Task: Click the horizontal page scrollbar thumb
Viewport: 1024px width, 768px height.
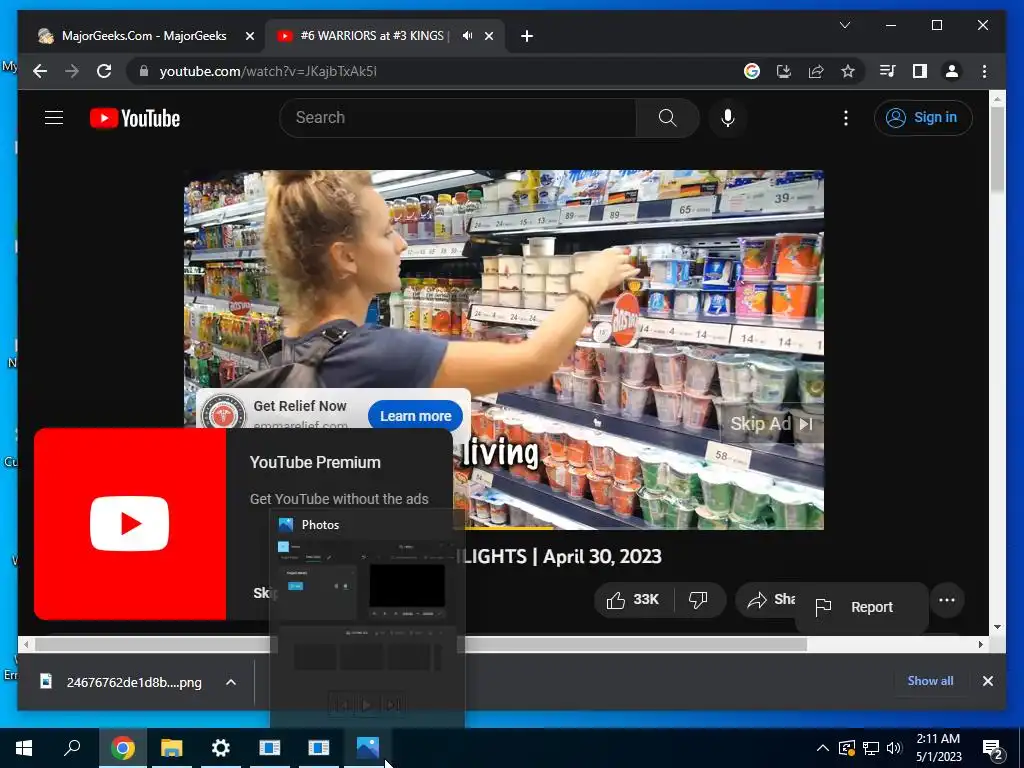Action: tap(421, 645)
